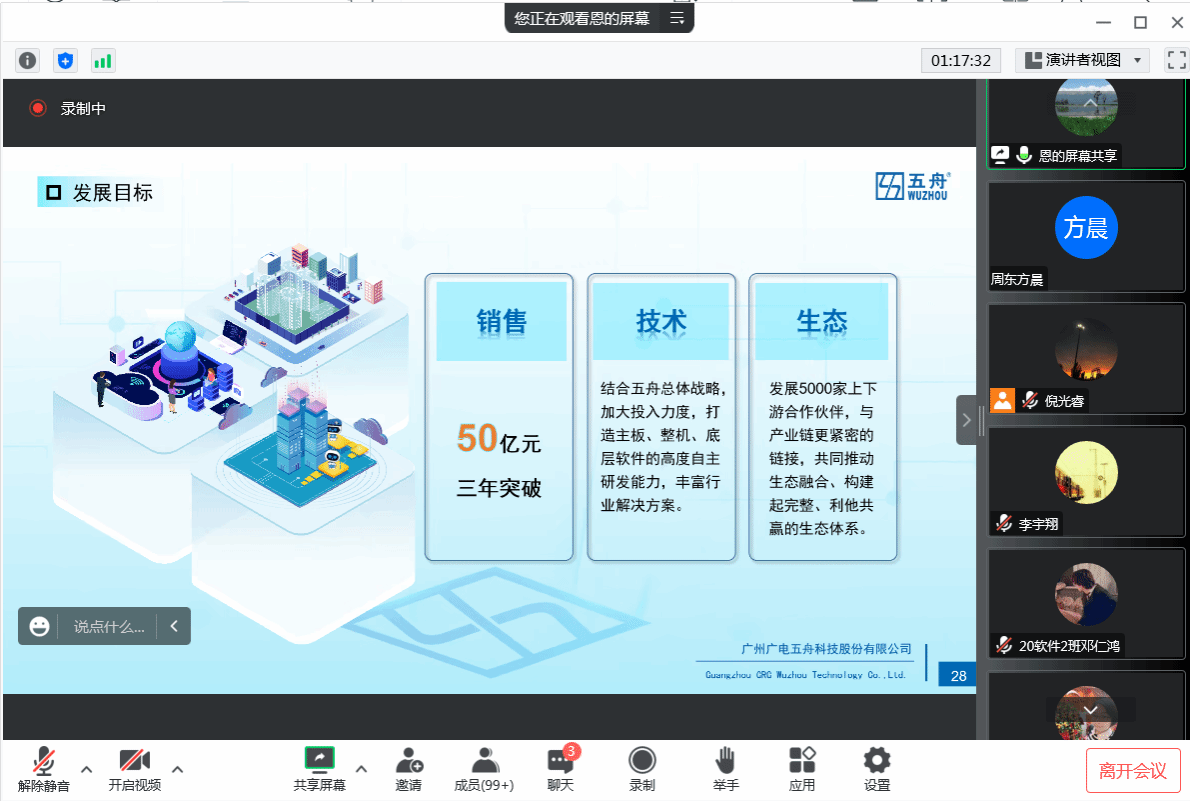Open the Apps (应用) icon

point(802,768)
